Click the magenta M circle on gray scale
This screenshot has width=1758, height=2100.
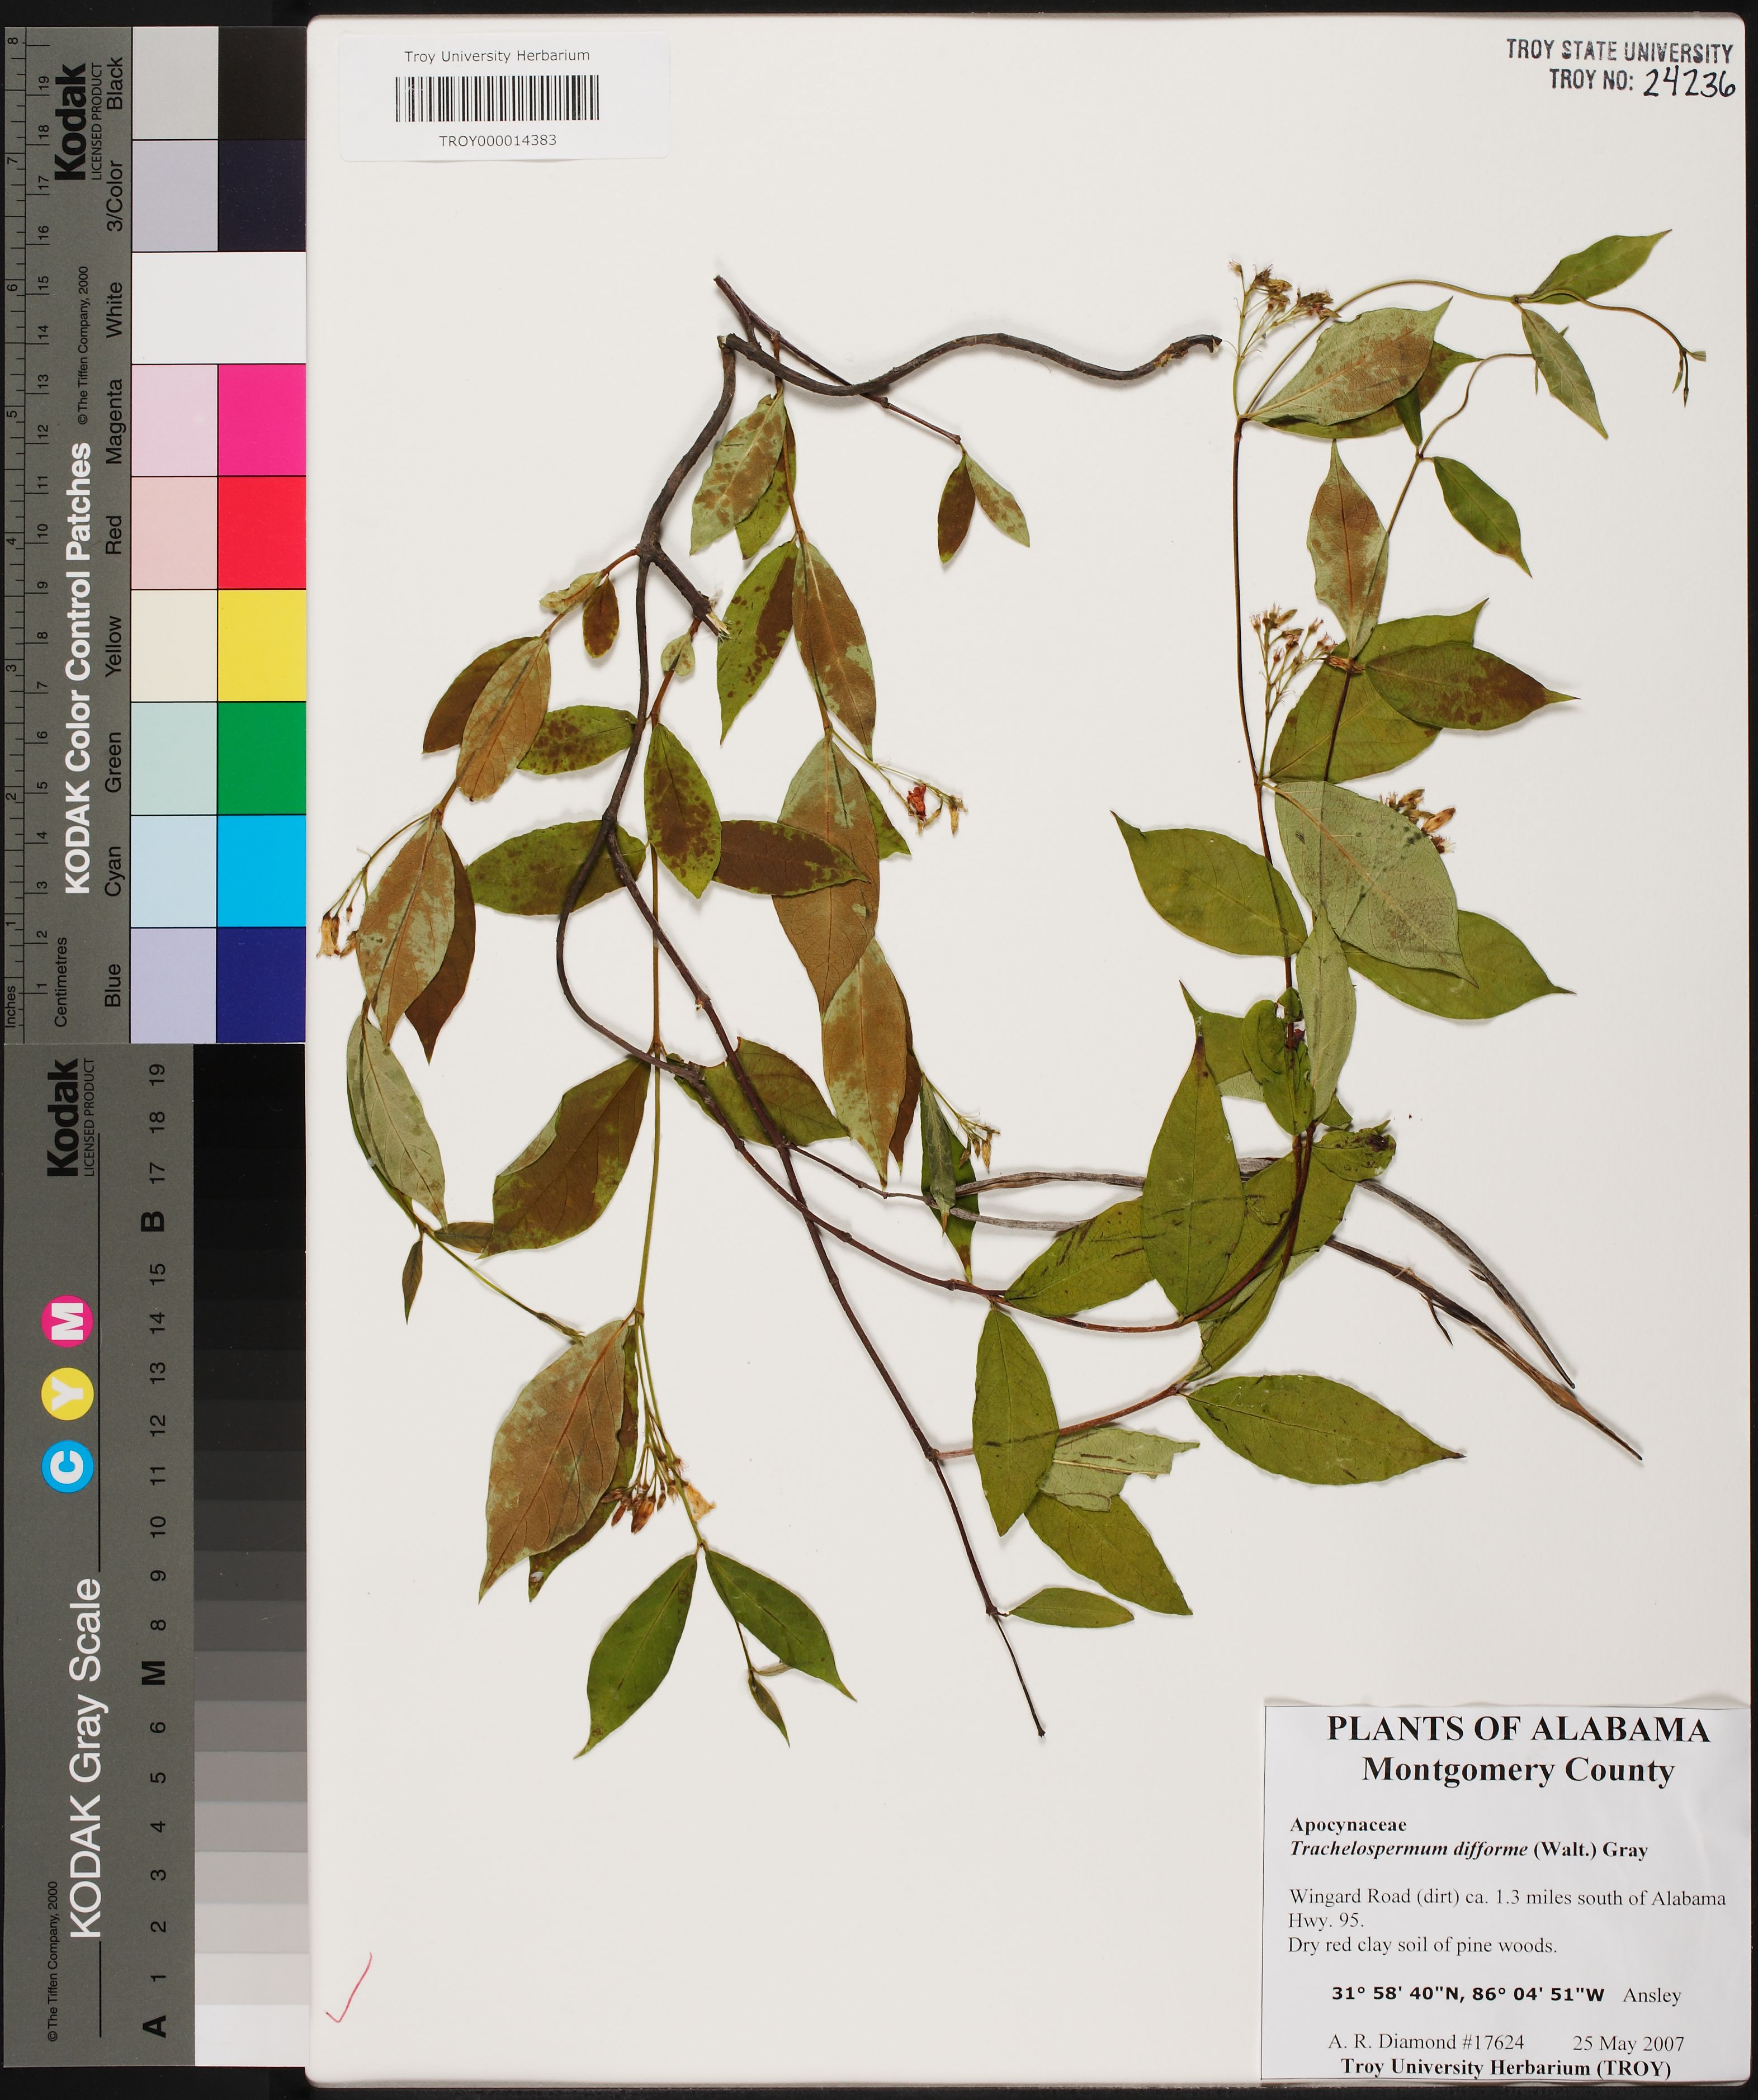coord(68,1320)
